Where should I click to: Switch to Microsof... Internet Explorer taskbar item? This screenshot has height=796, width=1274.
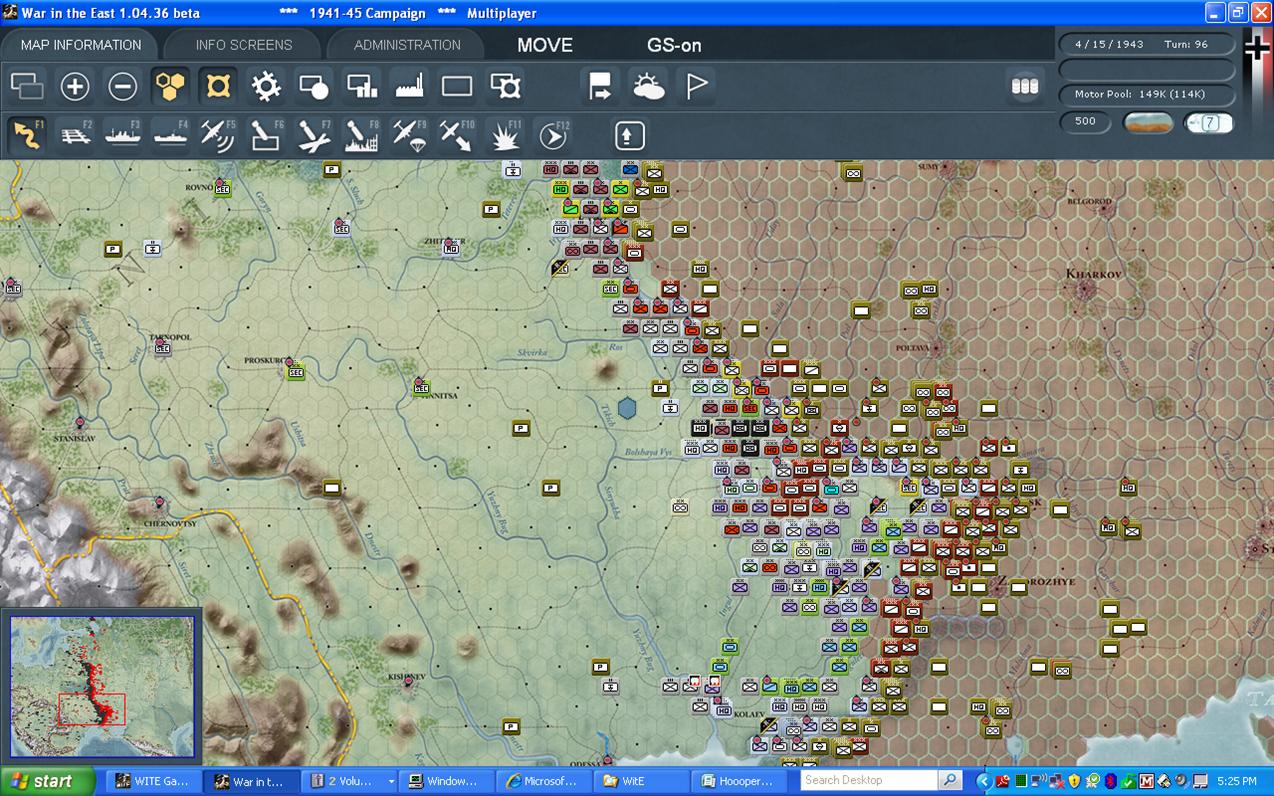pyautogui.click(x=542, y=781)
